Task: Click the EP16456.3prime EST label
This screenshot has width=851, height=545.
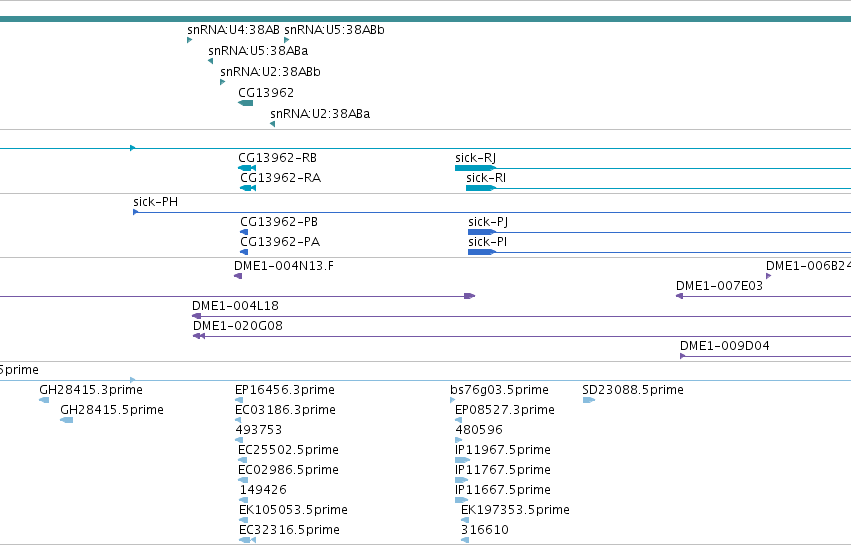Action: 285,390
